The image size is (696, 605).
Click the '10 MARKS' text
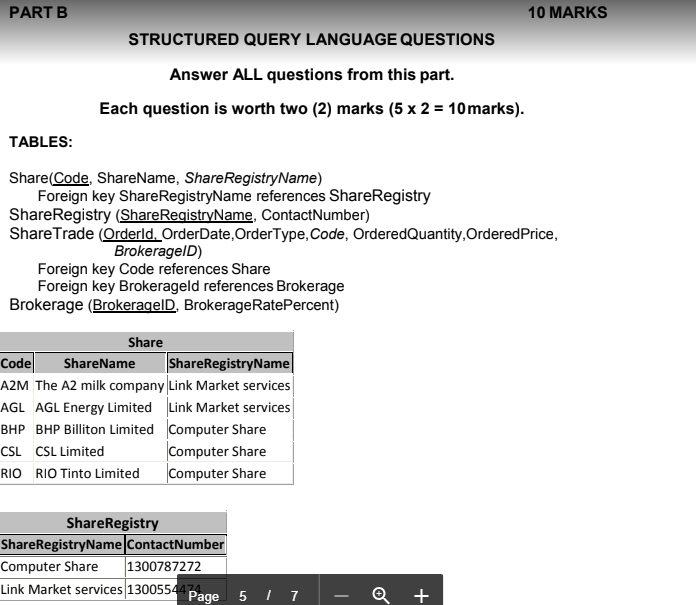(567, 12)
